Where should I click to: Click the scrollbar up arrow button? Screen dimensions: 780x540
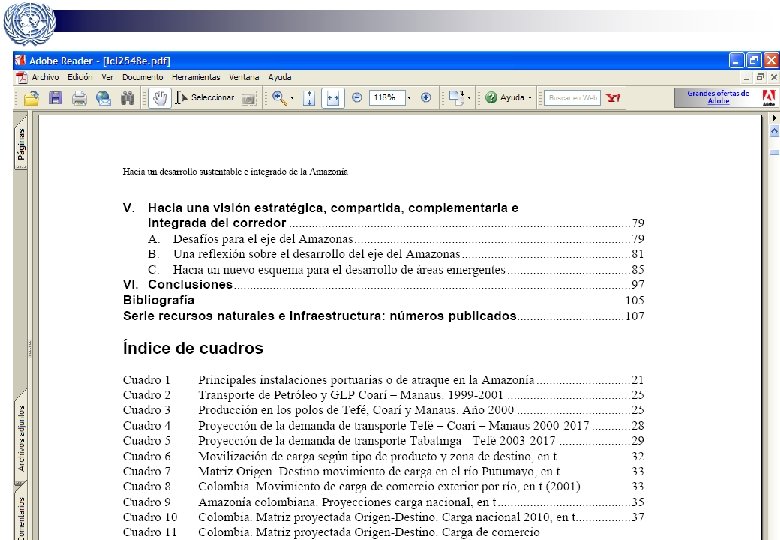tap(774, 131)
